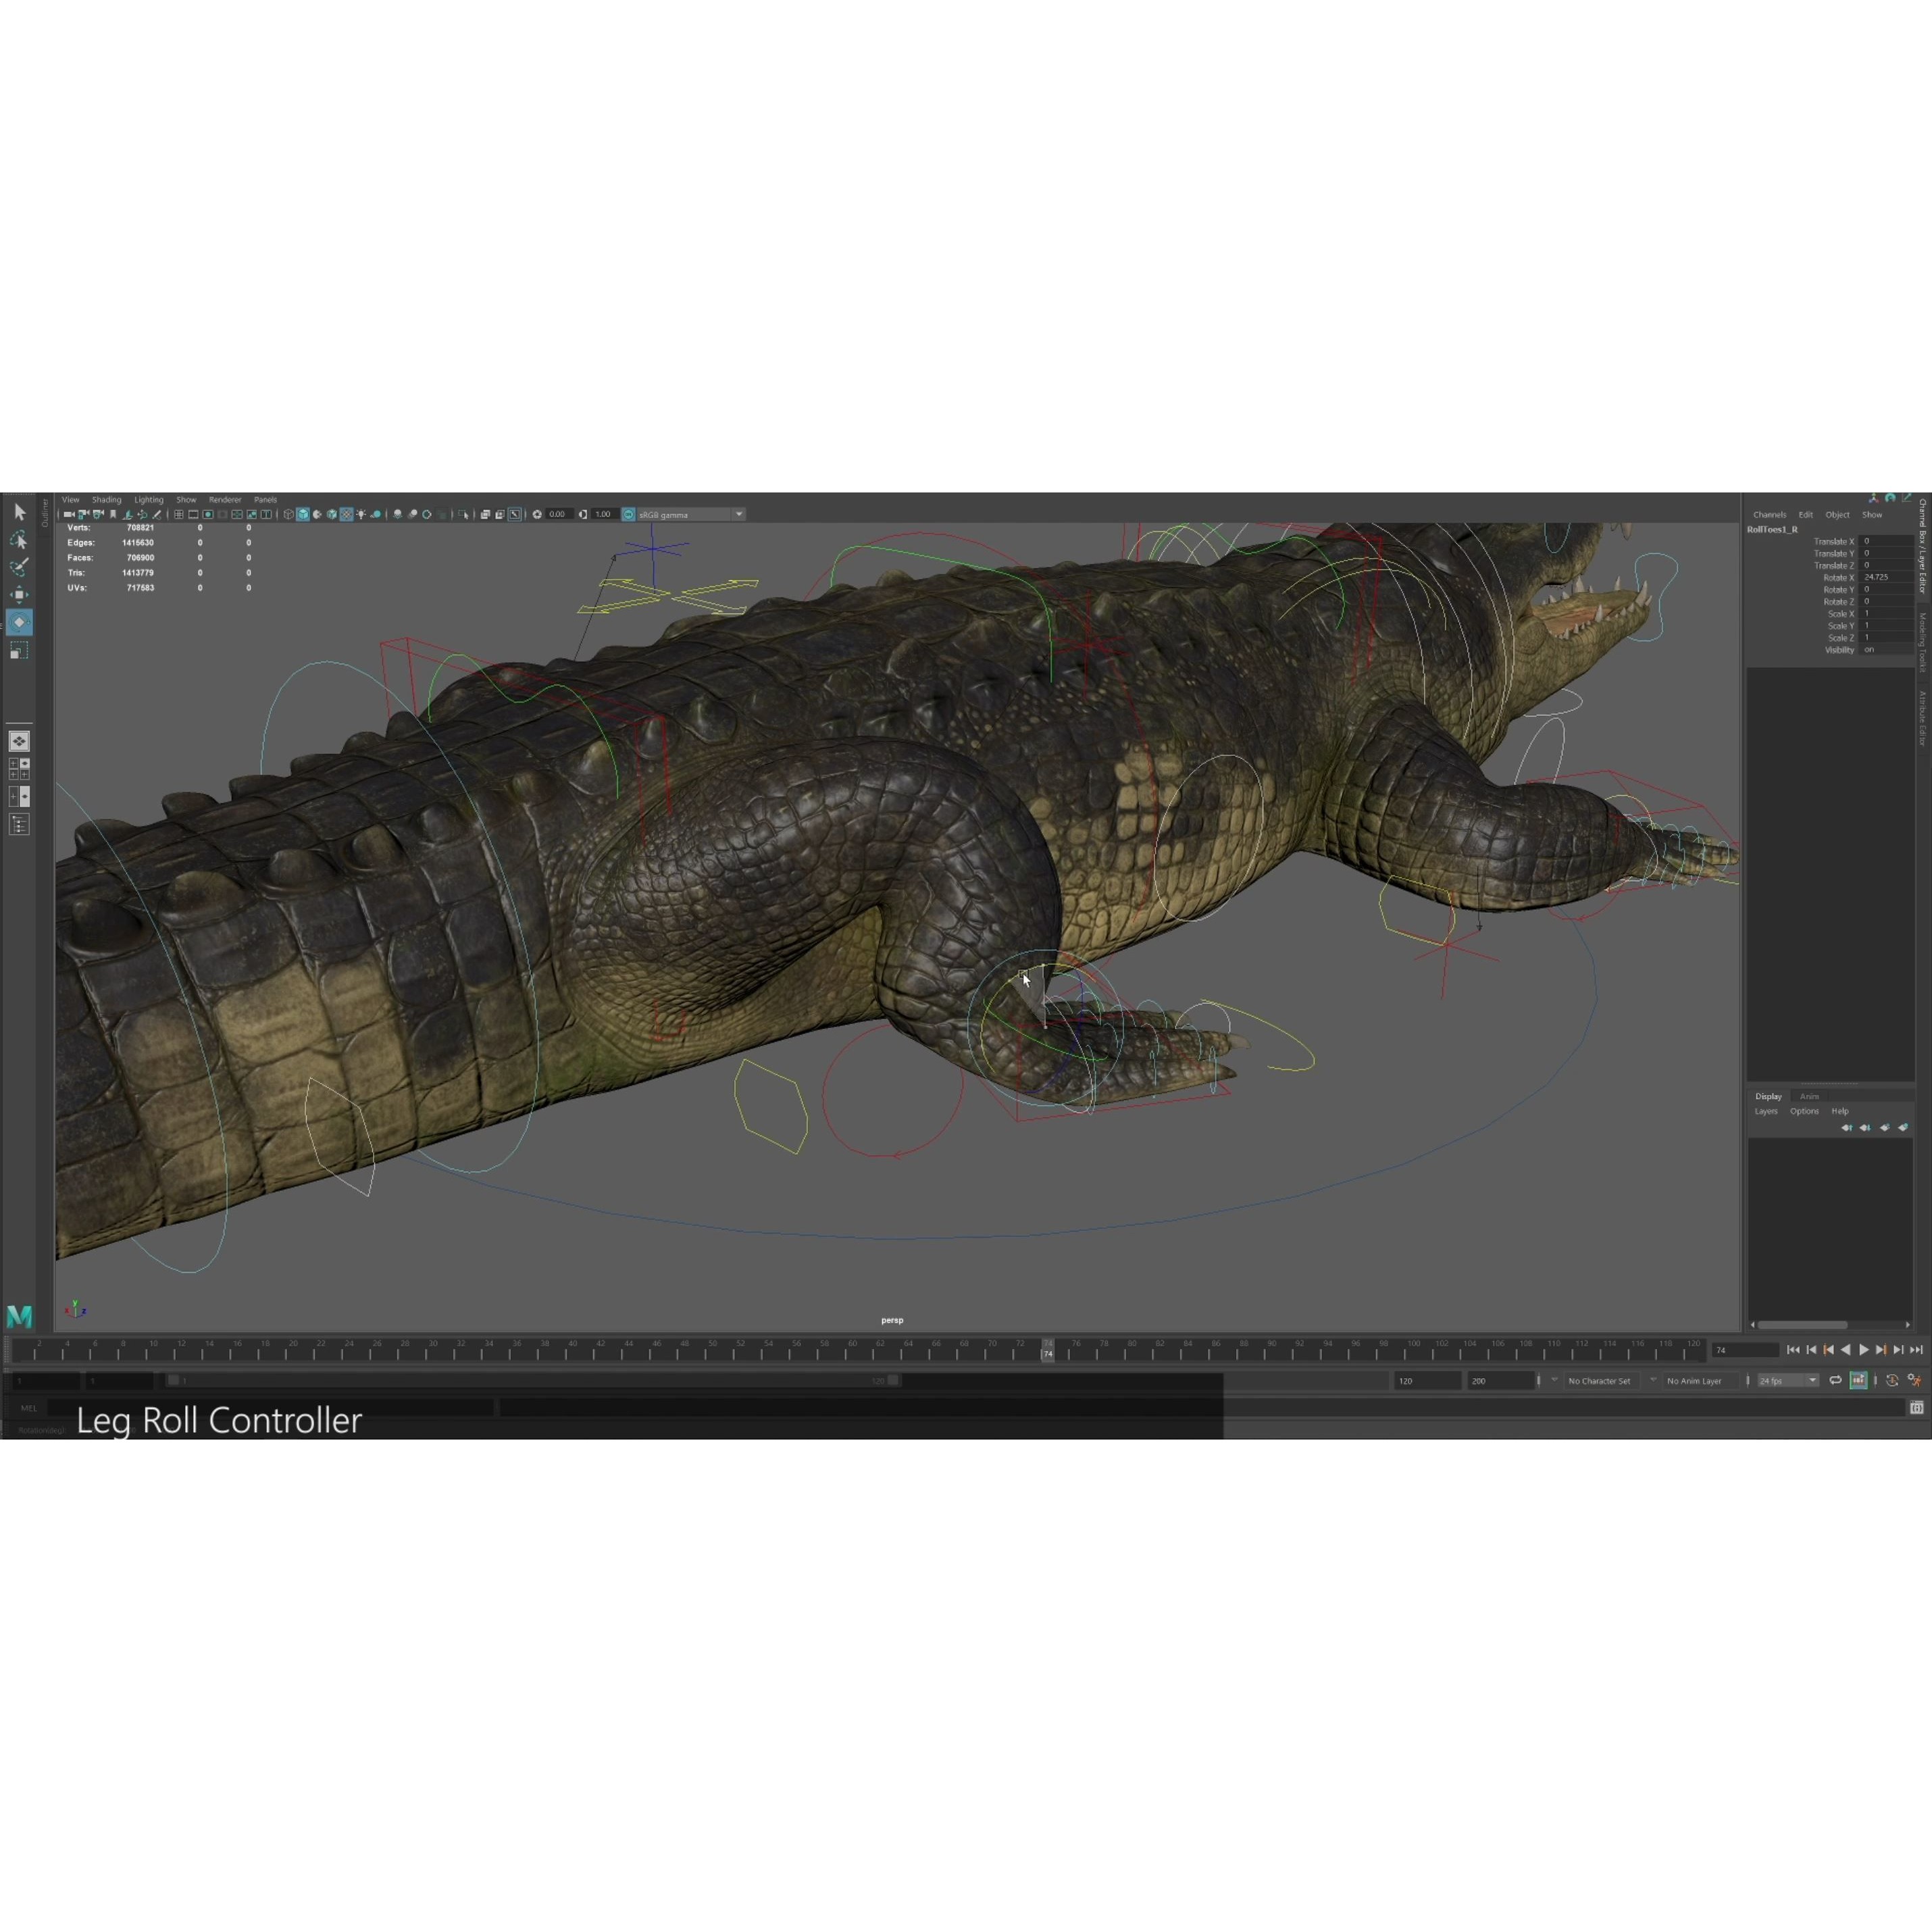
Task: Open the Renderer menu
Action: (225, 499)
